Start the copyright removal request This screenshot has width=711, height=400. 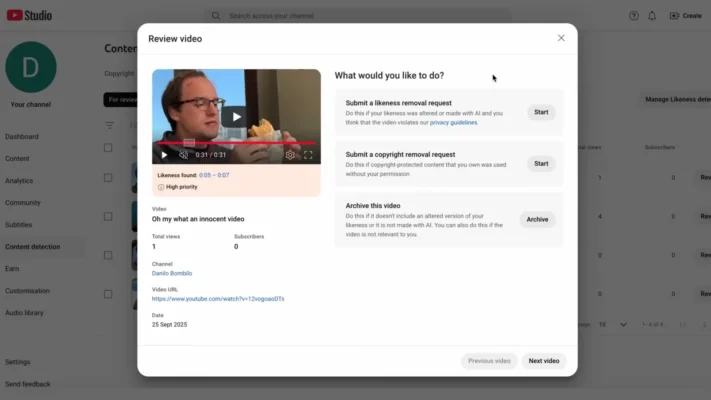(x=541, y=163)
